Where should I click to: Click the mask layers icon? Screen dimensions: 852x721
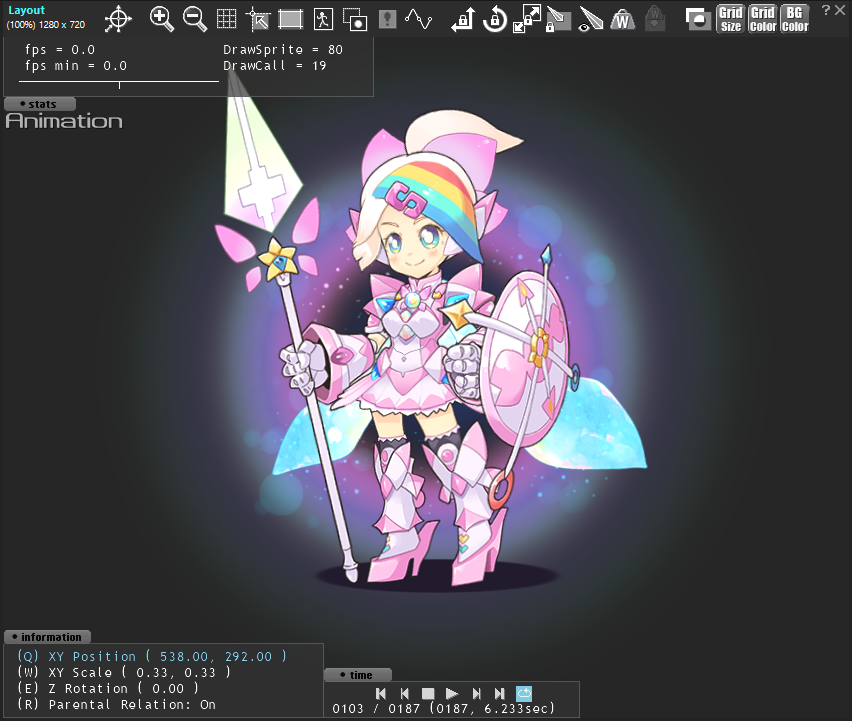click(698, 19)
